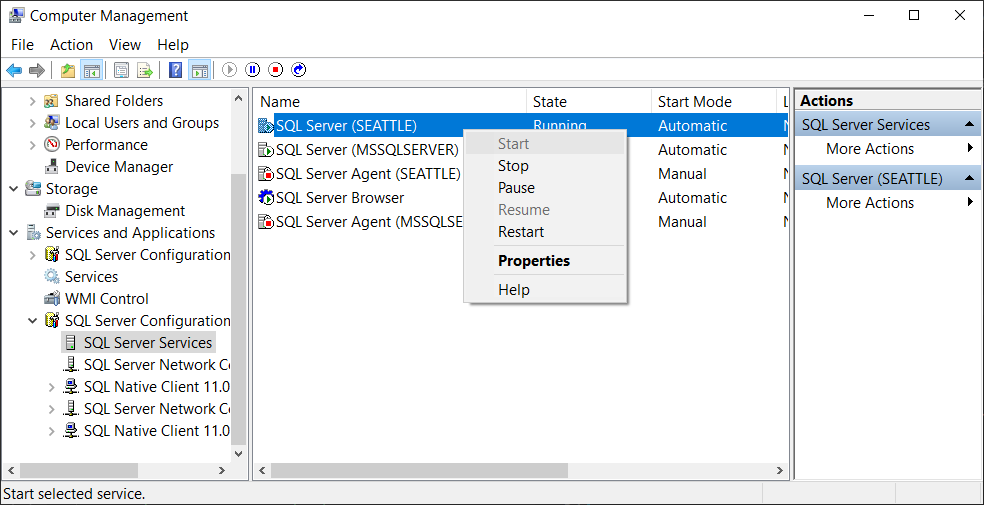Image resolution: width=984 pixels, height=505 pixels.
Task: Expand the Performance tree node
Action: 33,145
